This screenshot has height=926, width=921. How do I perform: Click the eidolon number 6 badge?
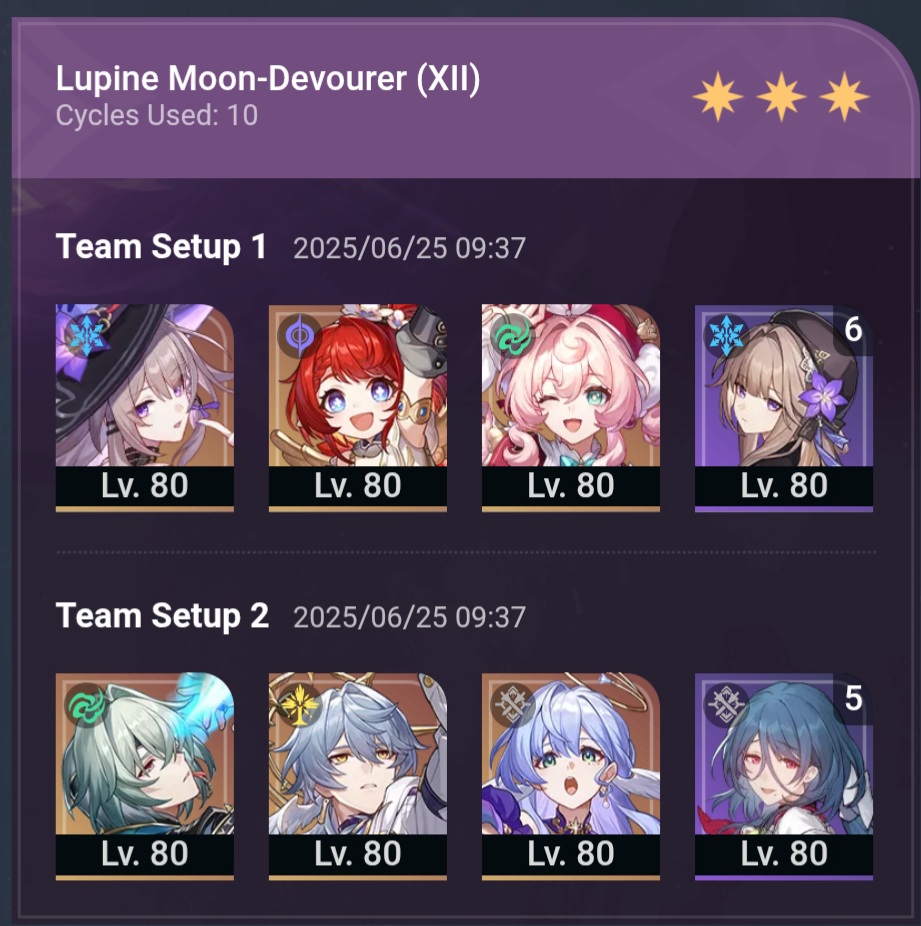[x=853, y=330]
